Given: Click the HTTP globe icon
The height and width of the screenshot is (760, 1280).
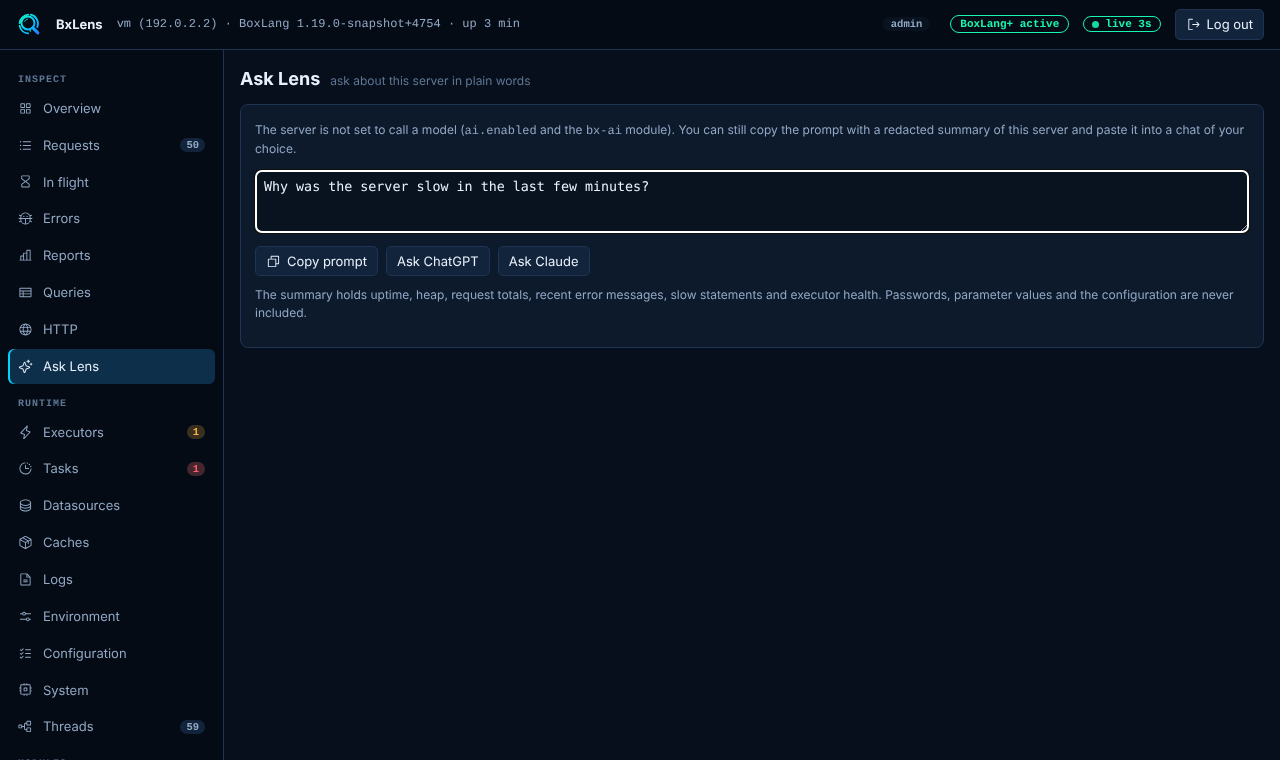Looking at the screenshot, I should coord(25,329).
